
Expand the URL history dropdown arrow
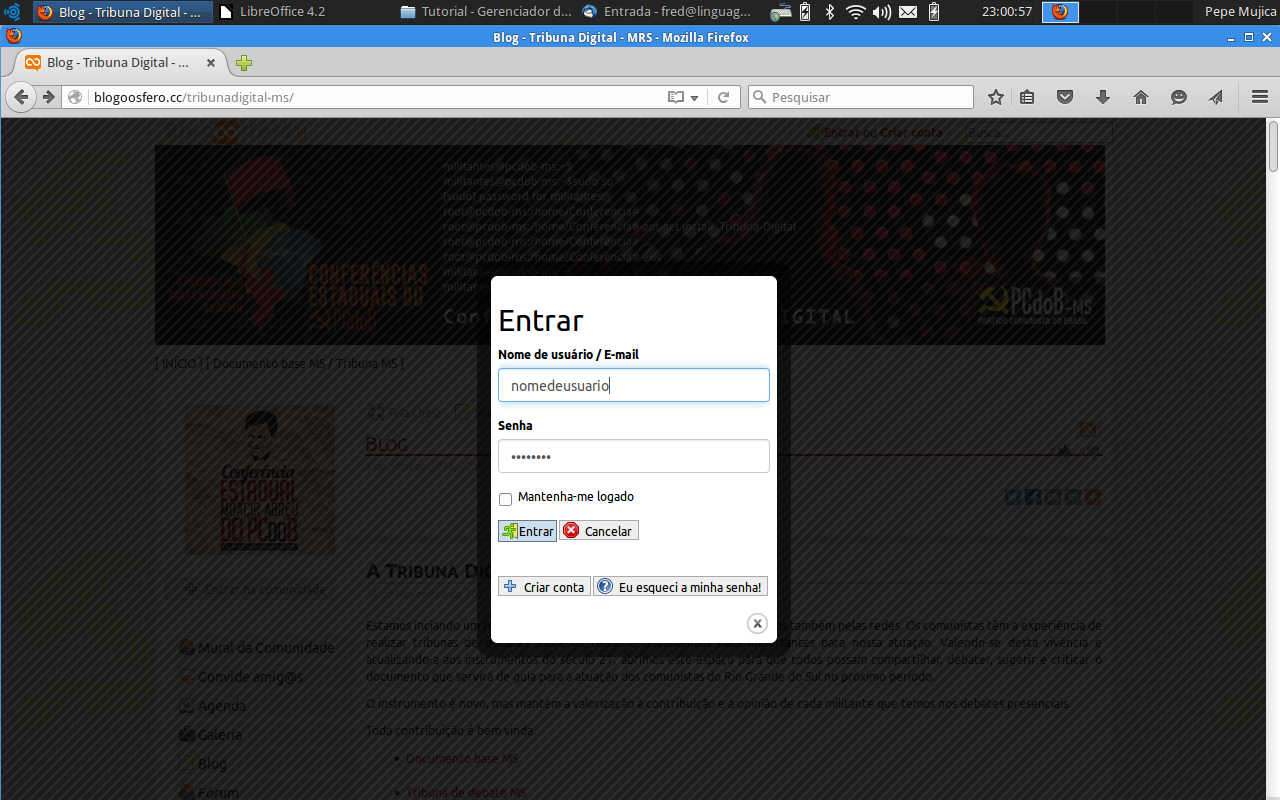[x=694, y=98]
